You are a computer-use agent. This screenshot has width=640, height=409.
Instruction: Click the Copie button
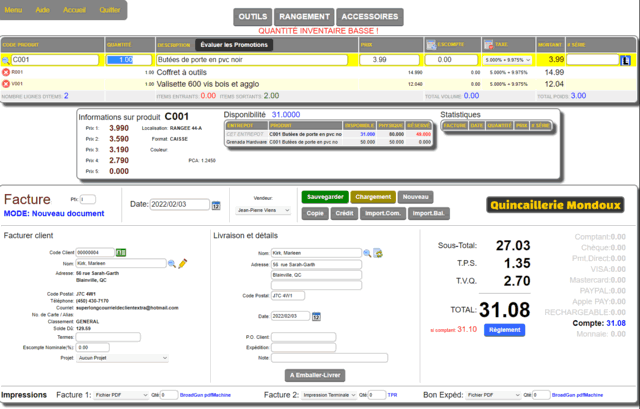click(315, 213)
